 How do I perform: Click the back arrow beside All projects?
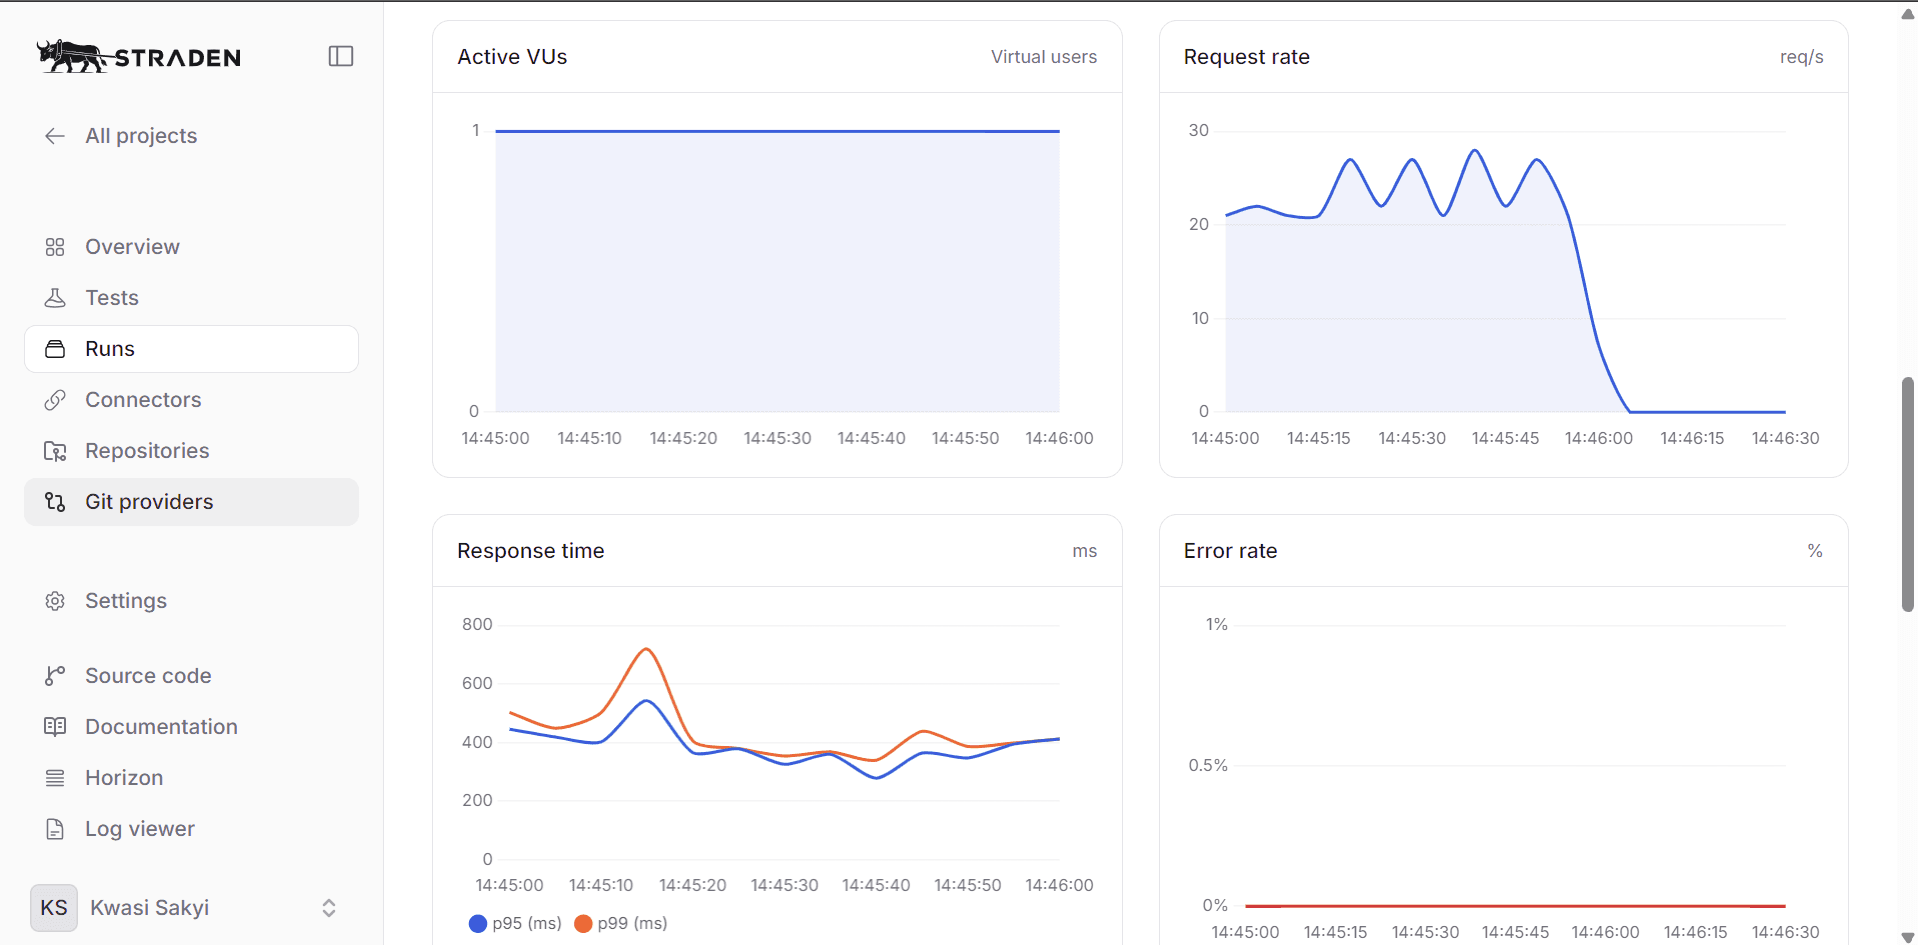55,136
